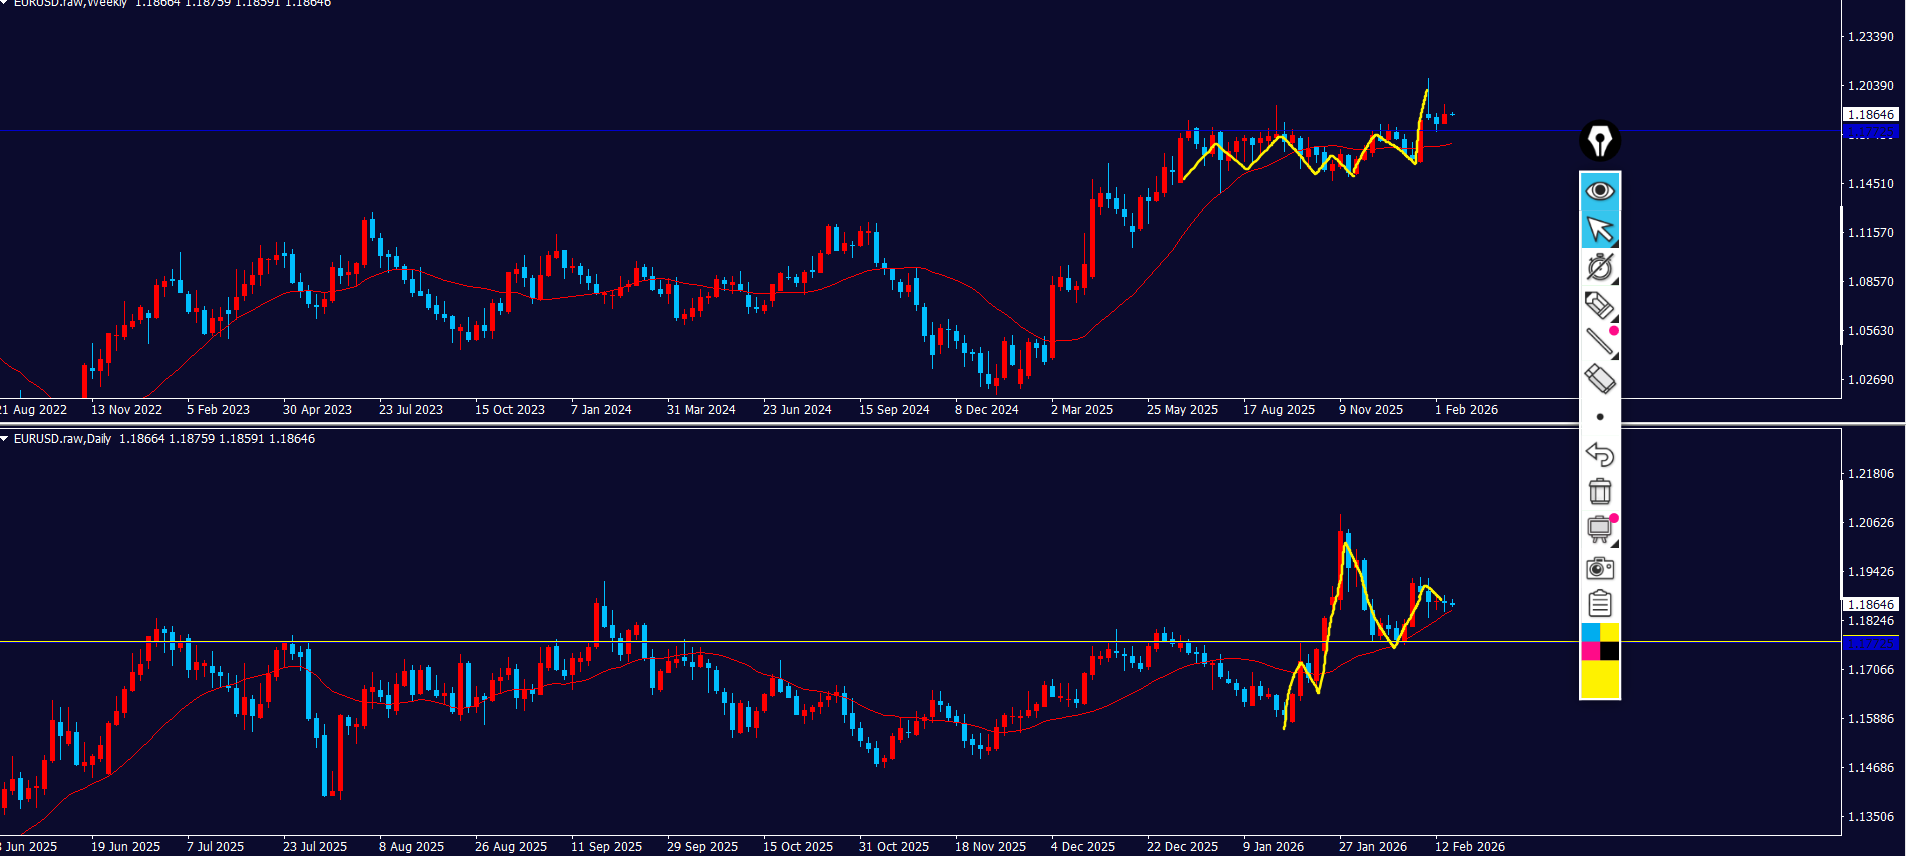Click the 1.18646 price label on the Weekly chart

1869,115
